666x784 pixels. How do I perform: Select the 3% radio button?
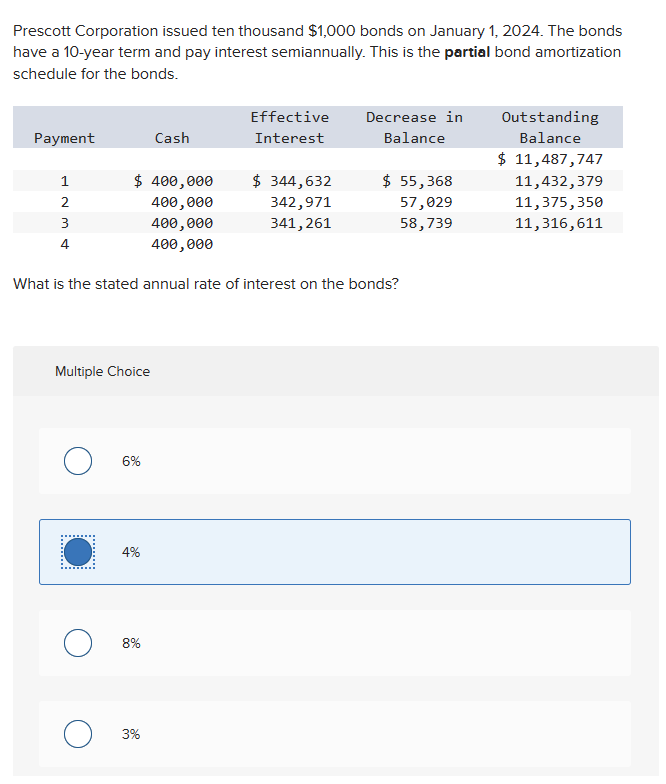(78, 734)
